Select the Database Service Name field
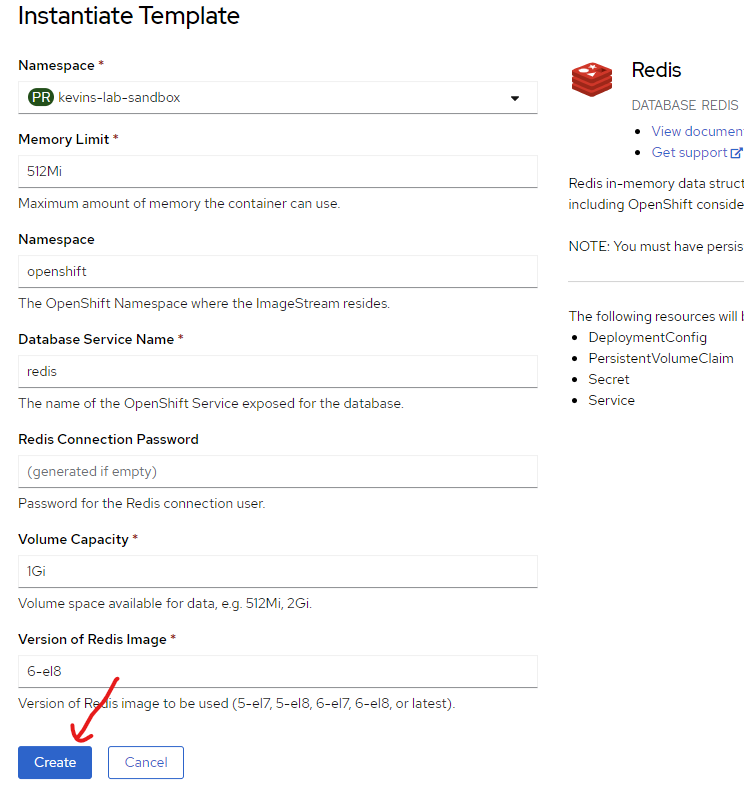The width and height of the screenshot is (744, 786). click(x=278, y=371)
